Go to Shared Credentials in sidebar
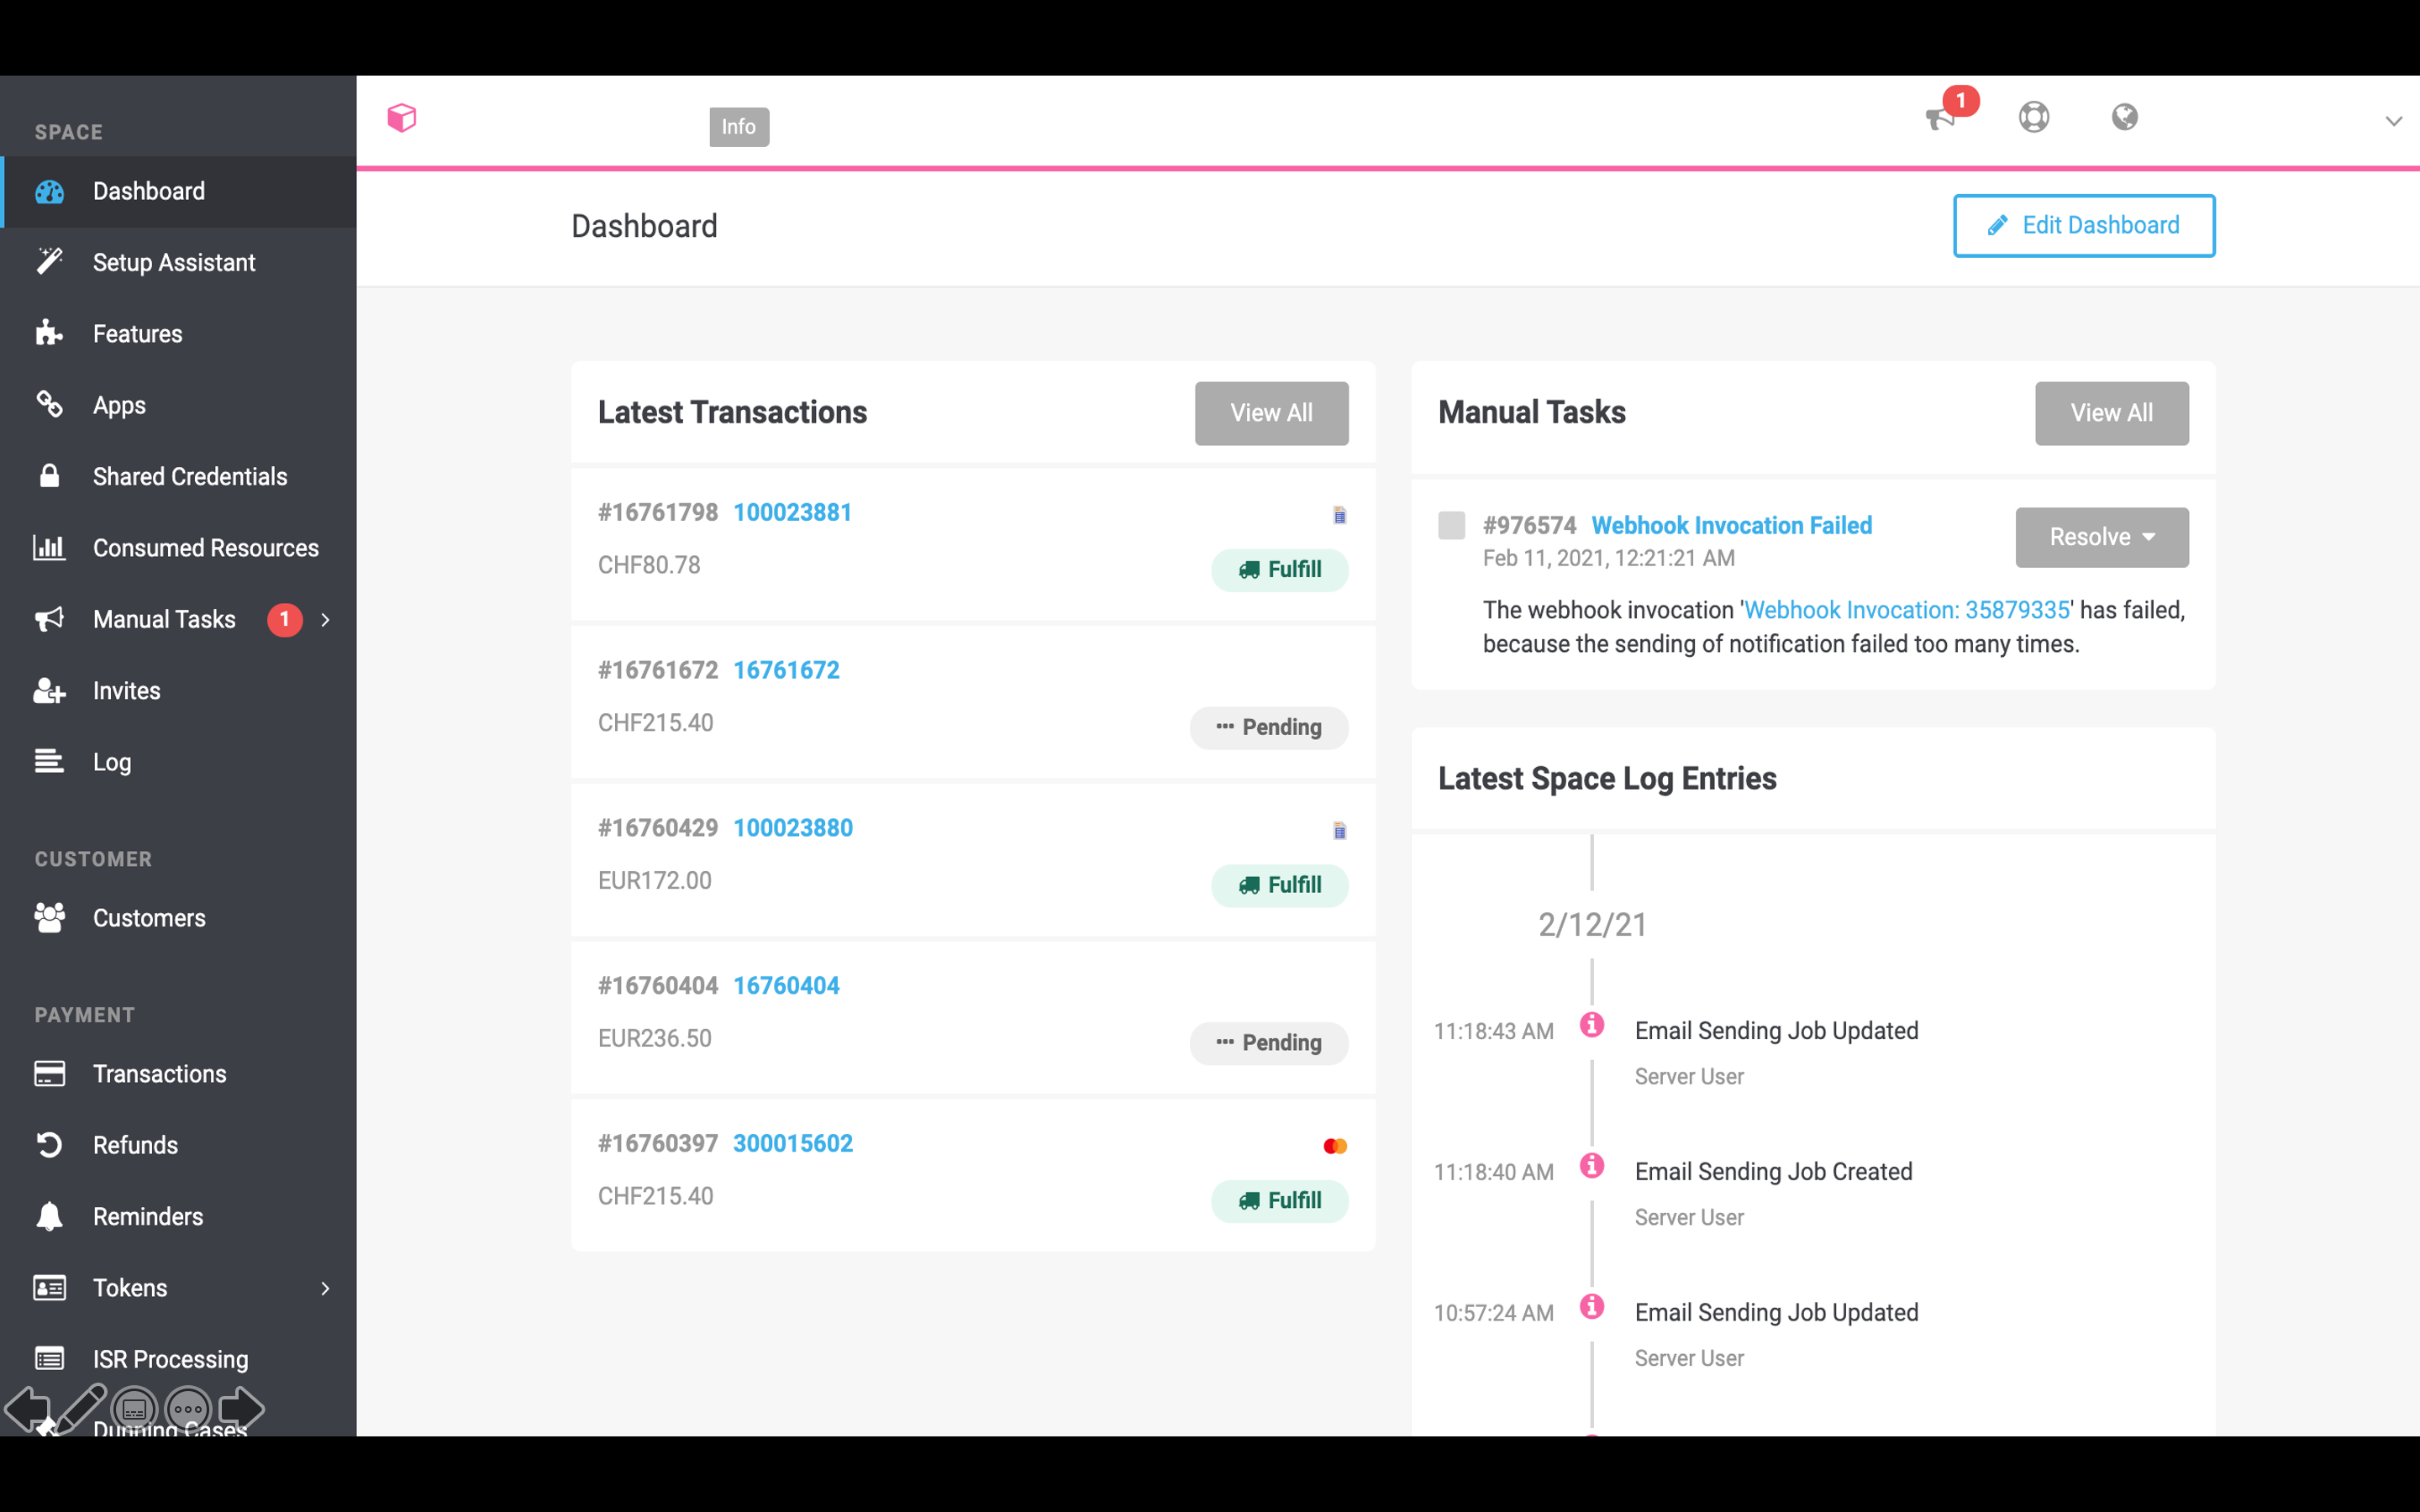2420x1512 pixels. click(x=190, y=477)
